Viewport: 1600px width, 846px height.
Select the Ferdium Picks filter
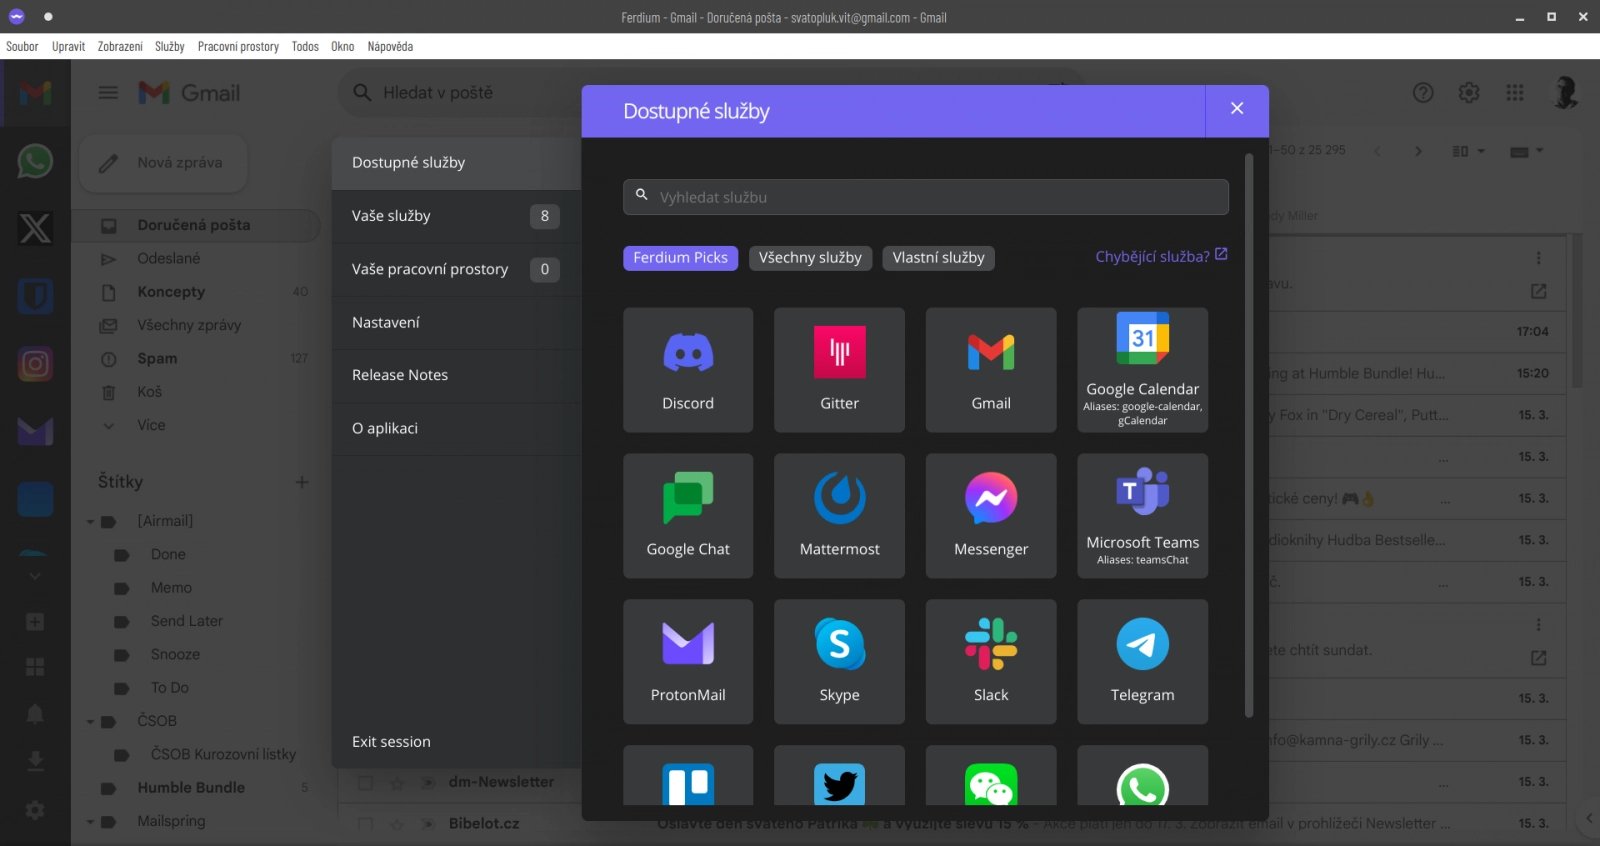(x=681, y=258)
